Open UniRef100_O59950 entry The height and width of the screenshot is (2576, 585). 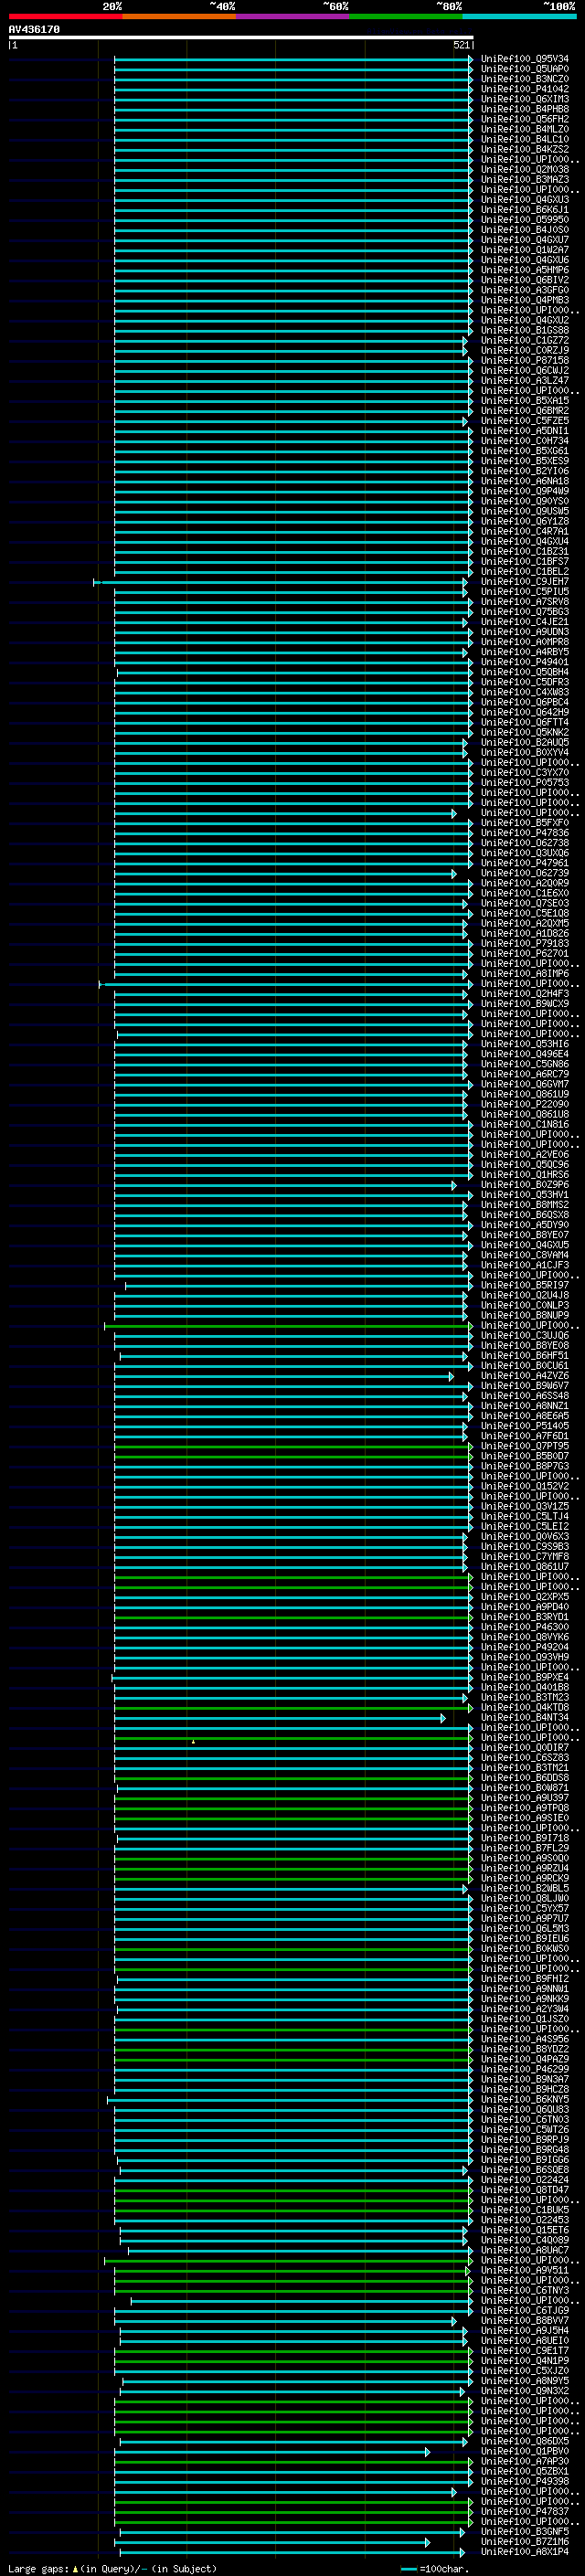tap(524, 220)
